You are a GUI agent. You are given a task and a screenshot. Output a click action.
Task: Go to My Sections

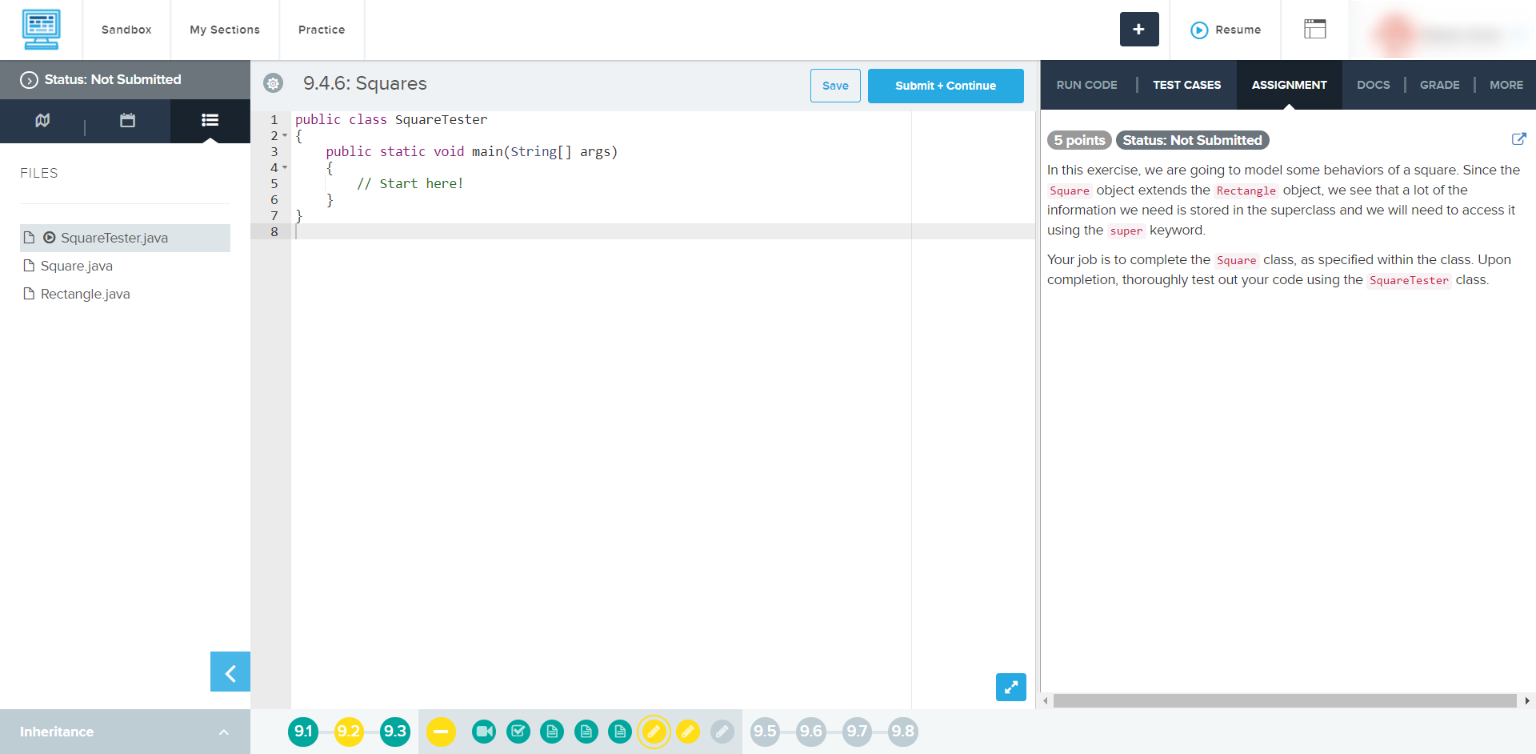[225, 30]
